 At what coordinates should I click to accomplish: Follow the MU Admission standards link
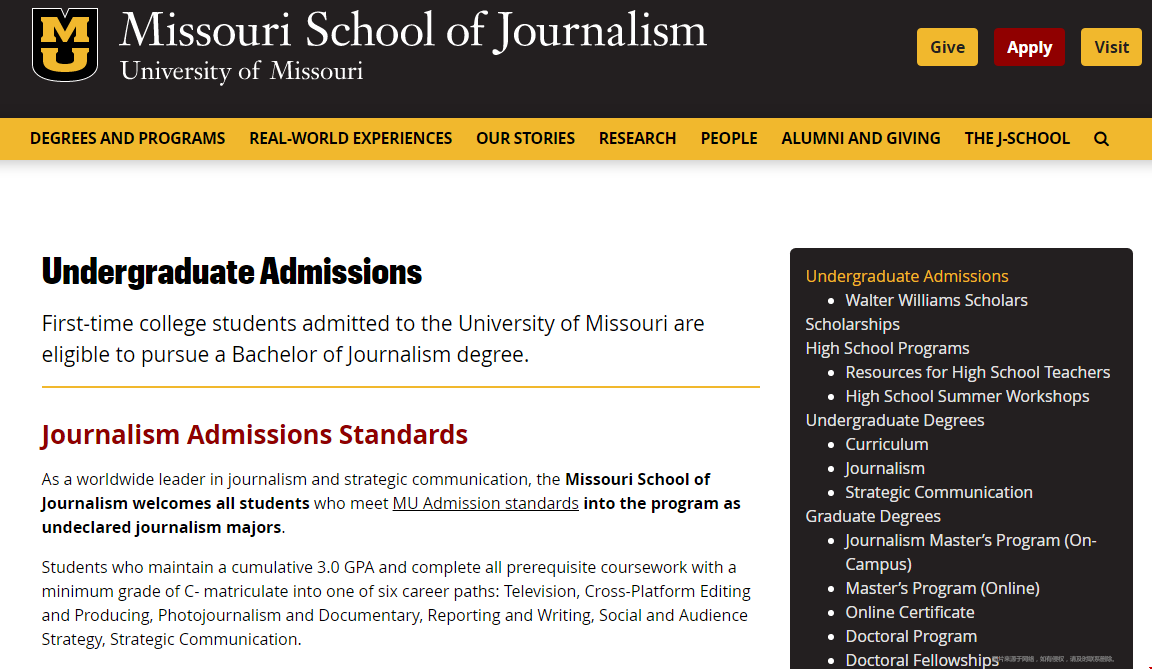coord(485,503)
